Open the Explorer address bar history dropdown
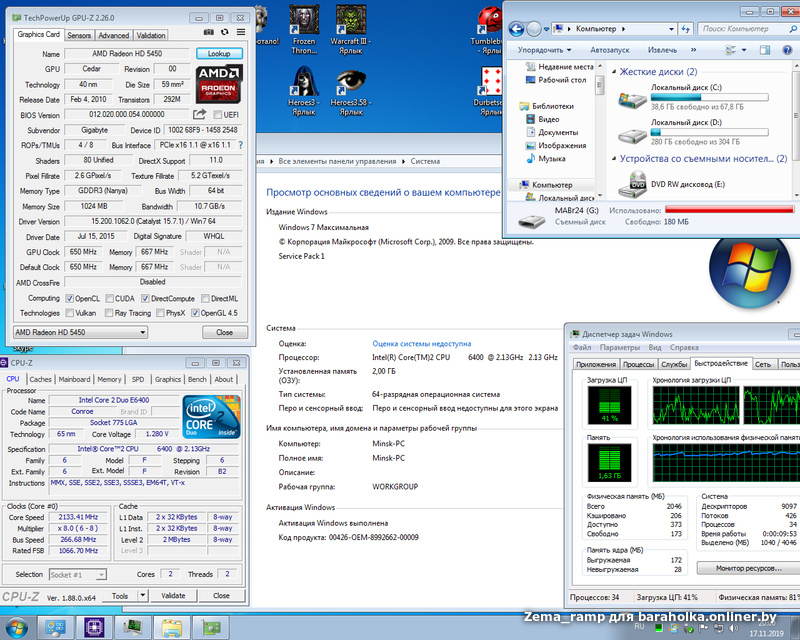This screenshot has width=800, height=640. point(671,29)
